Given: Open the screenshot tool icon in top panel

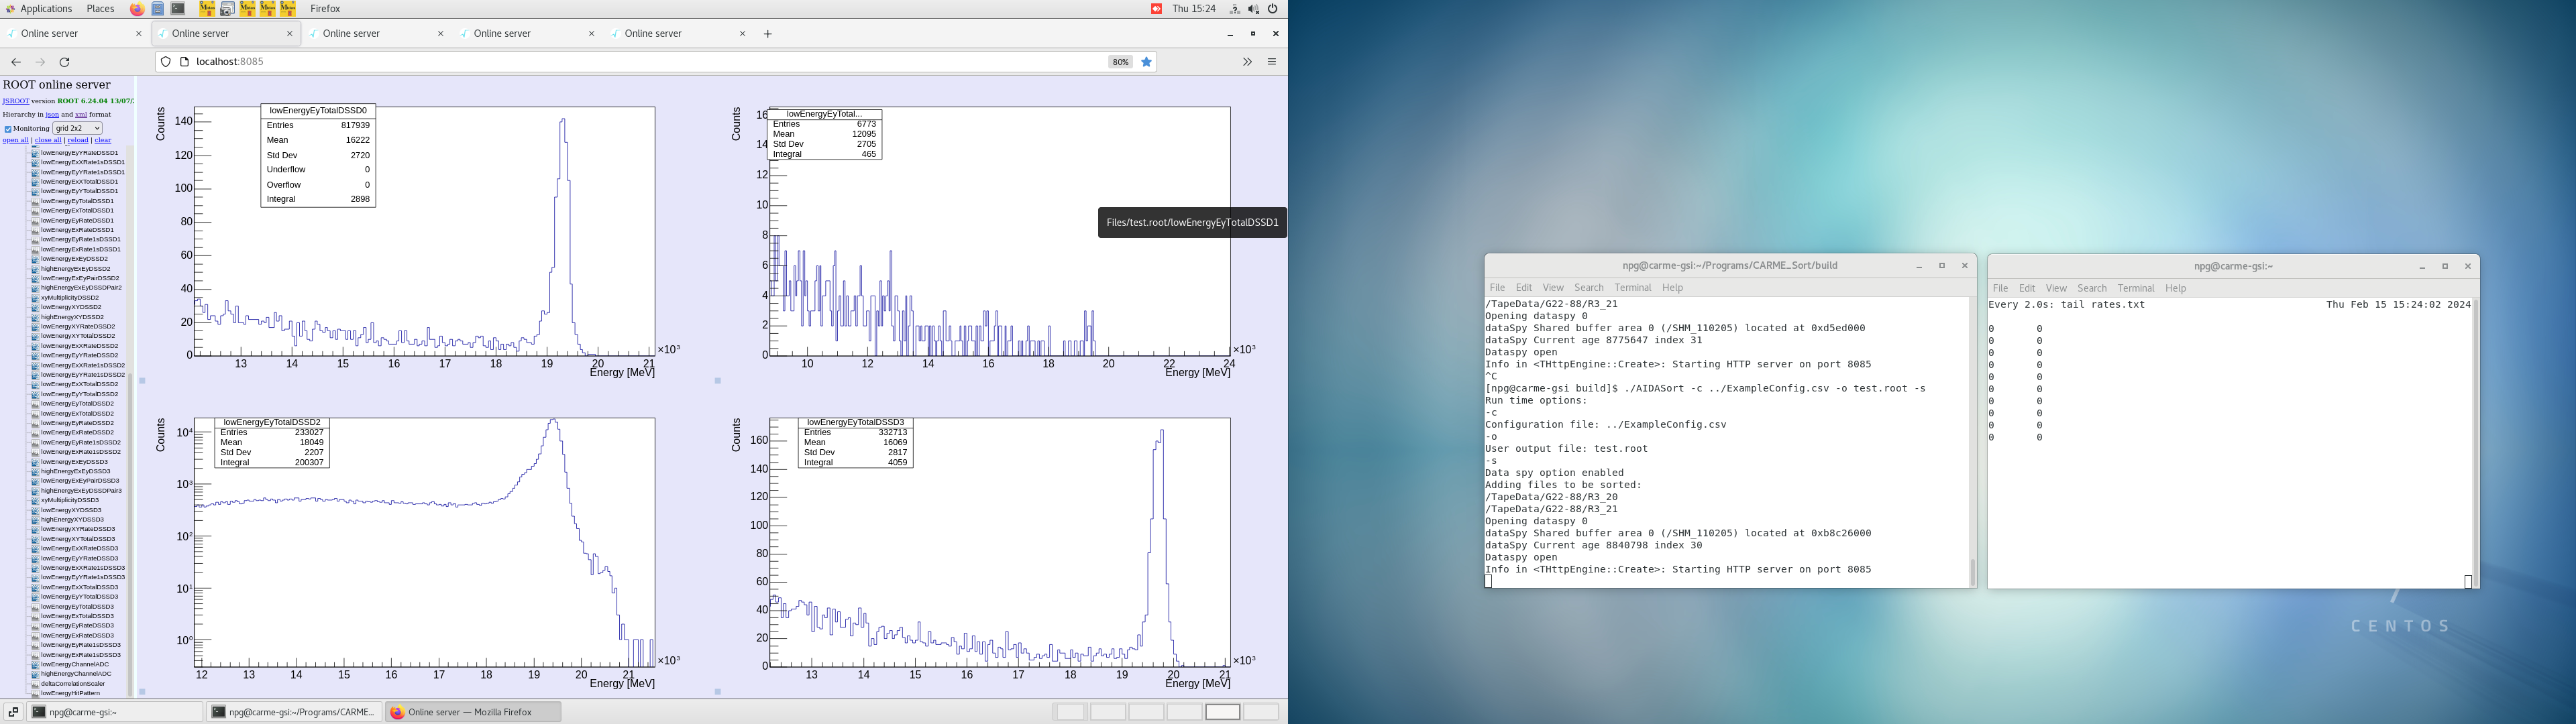Looking at the screenshot, I should 227,9.
